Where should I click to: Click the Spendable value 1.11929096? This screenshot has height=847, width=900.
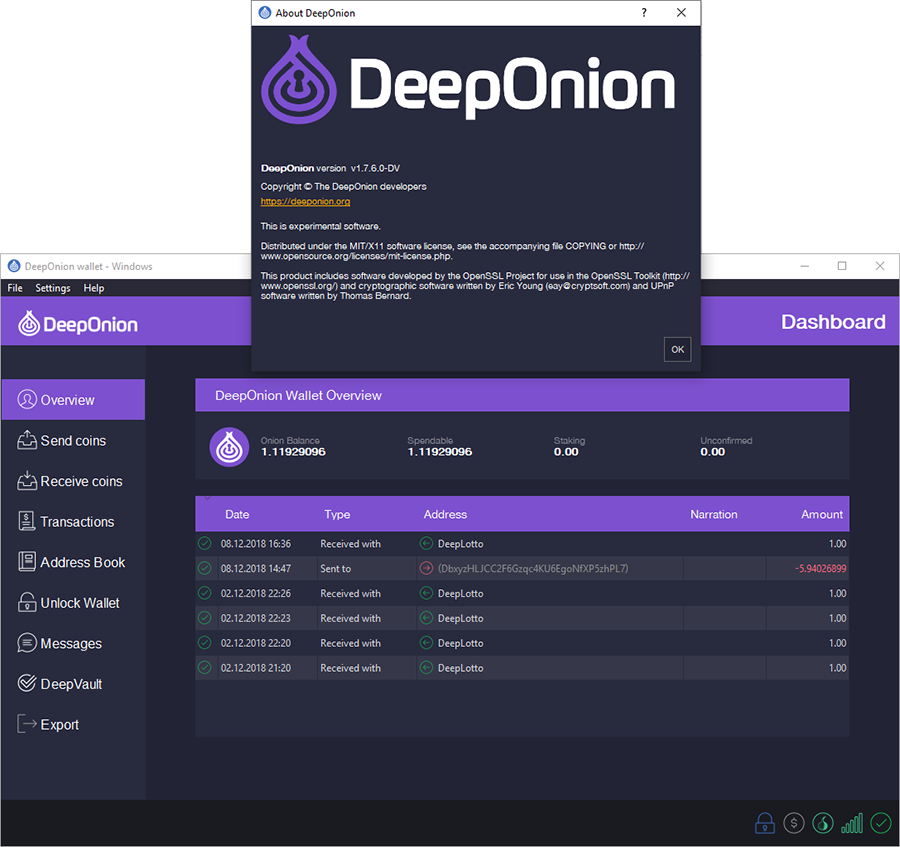pos(440,452)
